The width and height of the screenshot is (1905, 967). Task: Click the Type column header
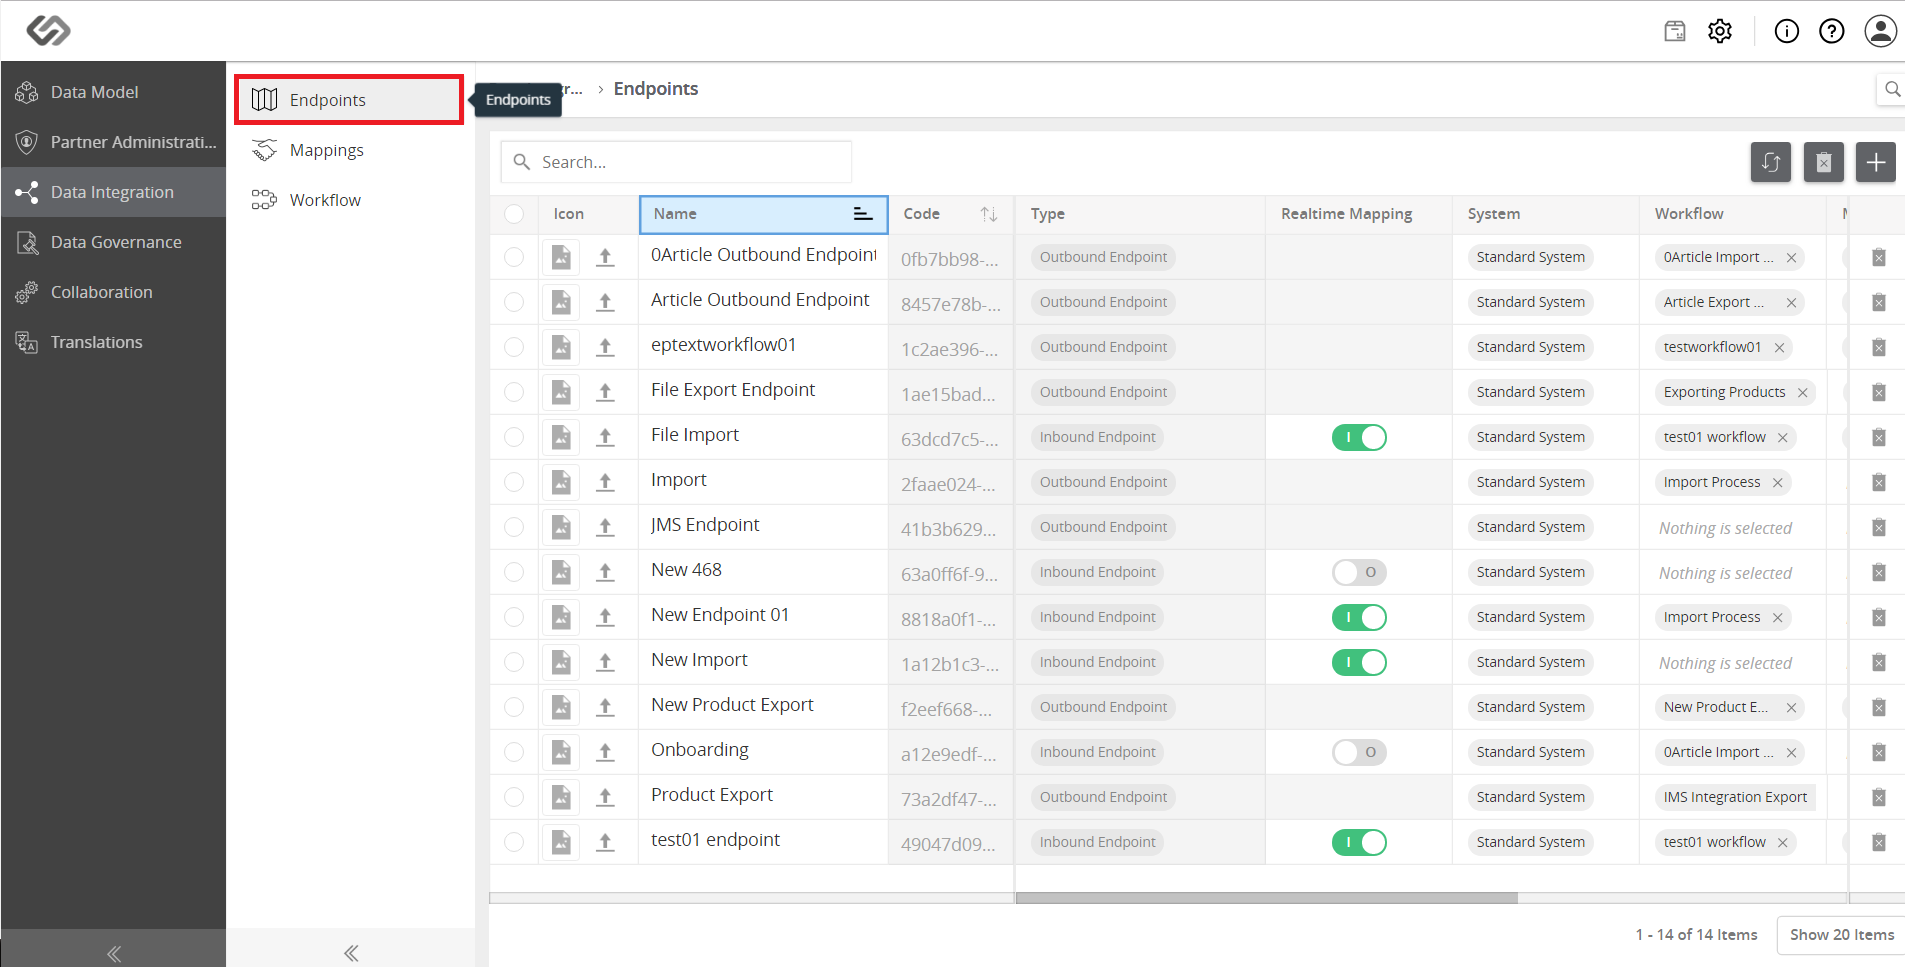click(x=1140, y=214)
